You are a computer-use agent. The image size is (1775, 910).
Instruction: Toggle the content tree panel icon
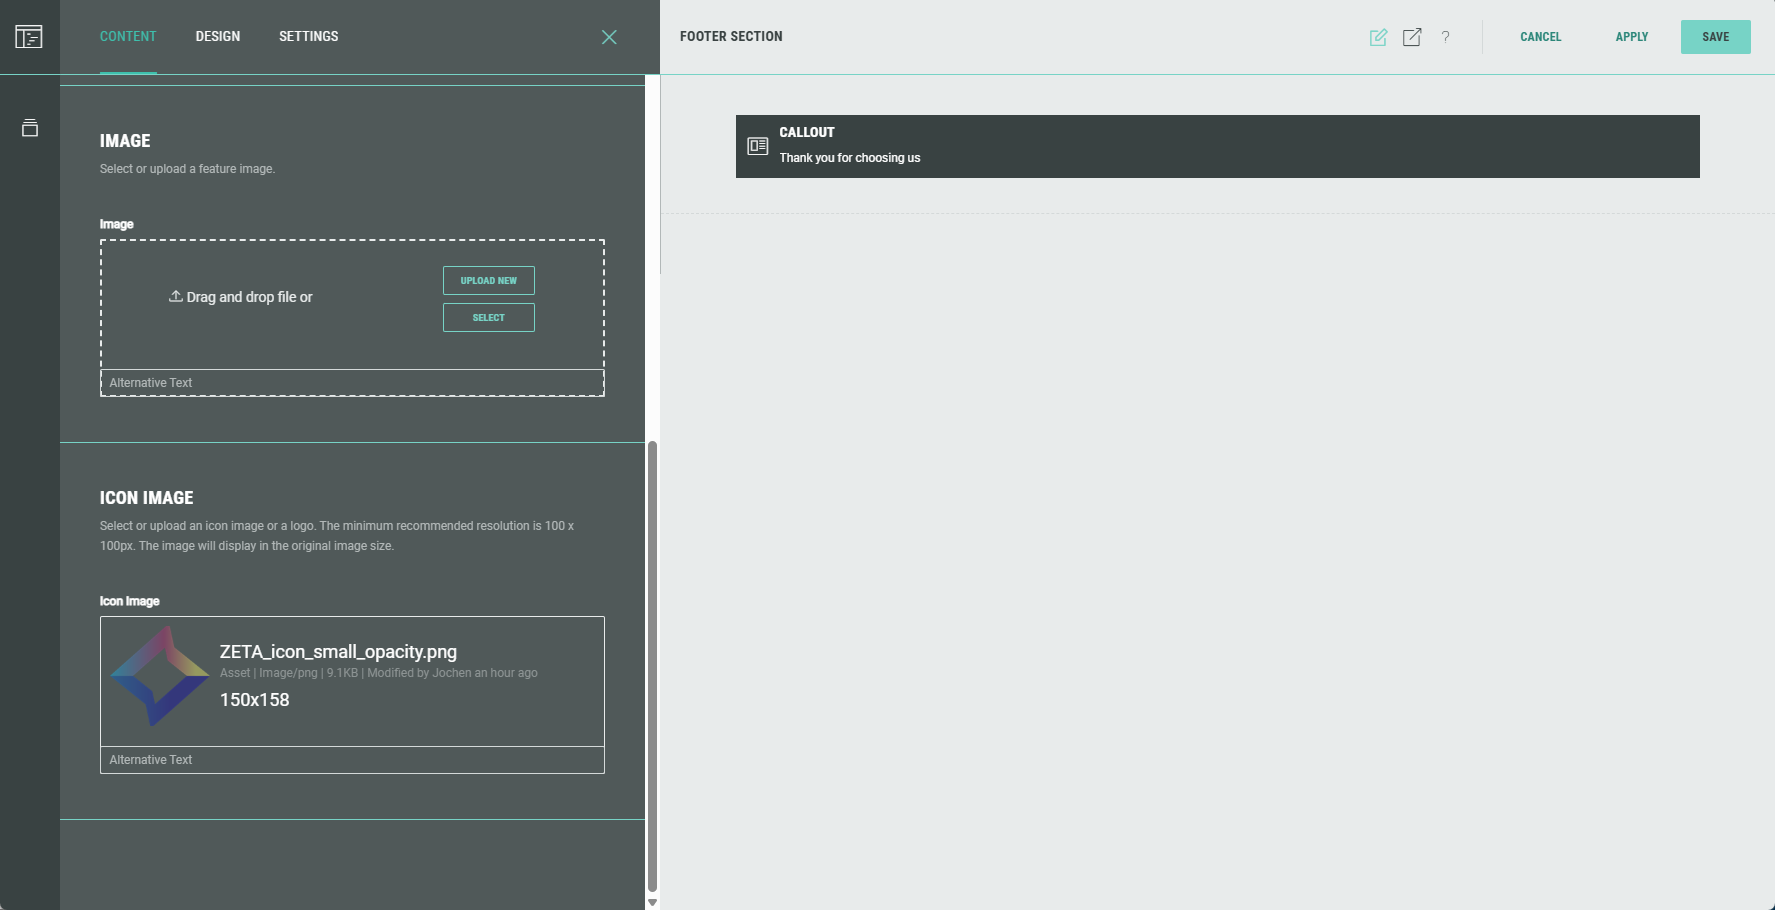[x=29, y=37]
